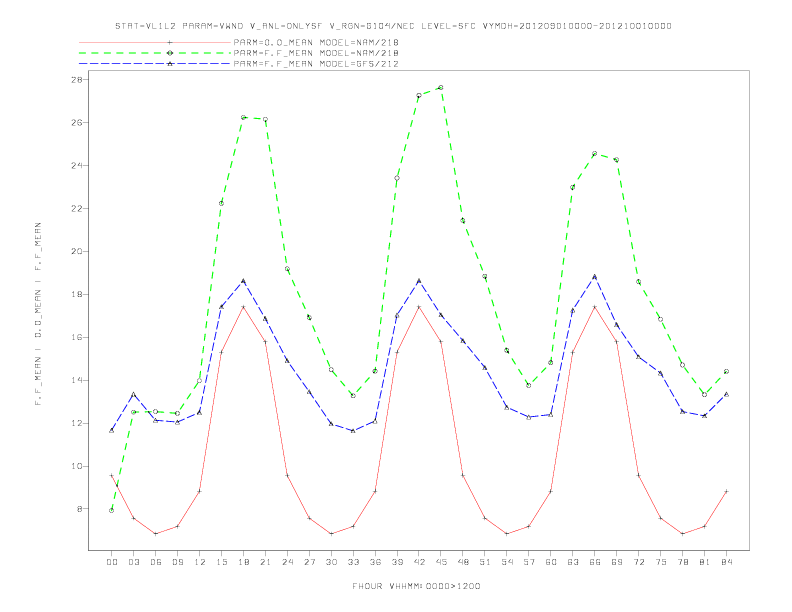Click x-axis forecast hour label 42
Screen dimensions: 792x612
point(419,562)
